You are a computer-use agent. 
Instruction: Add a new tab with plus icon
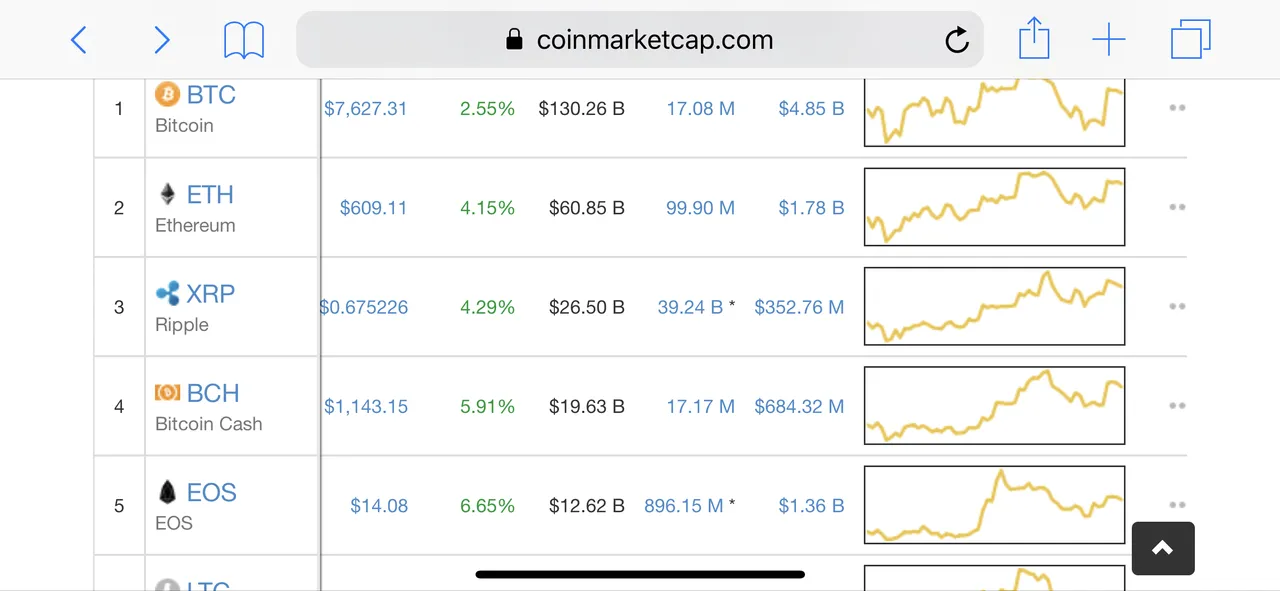pyautogui.click(x=1109, y=40)
